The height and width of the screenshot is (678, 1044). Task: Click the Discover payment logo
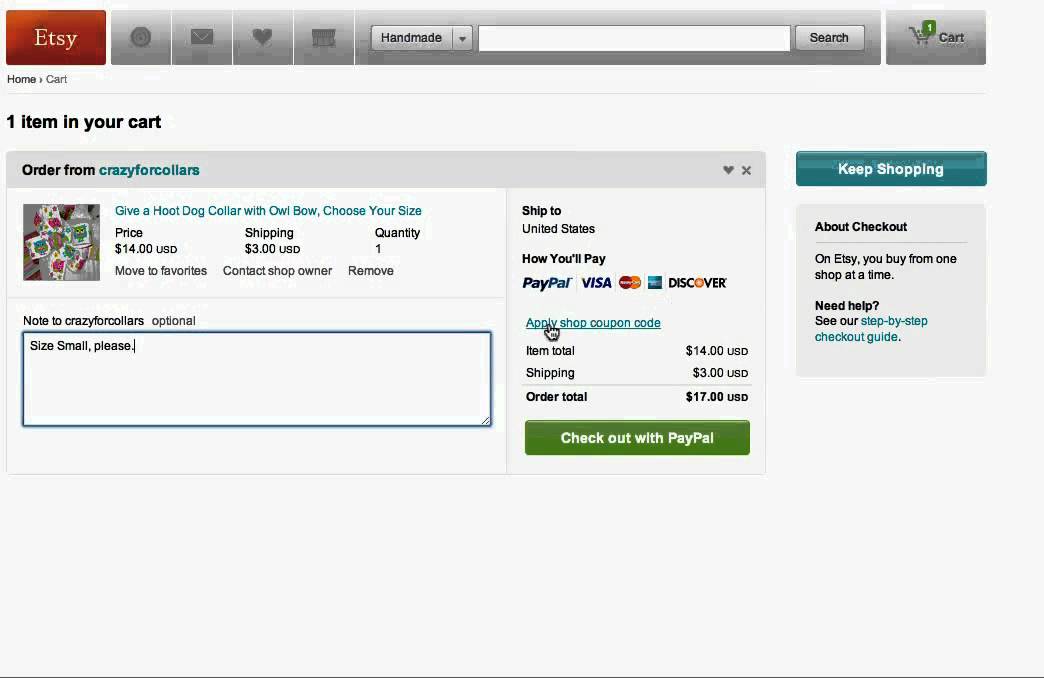click(x=697, y=283)
